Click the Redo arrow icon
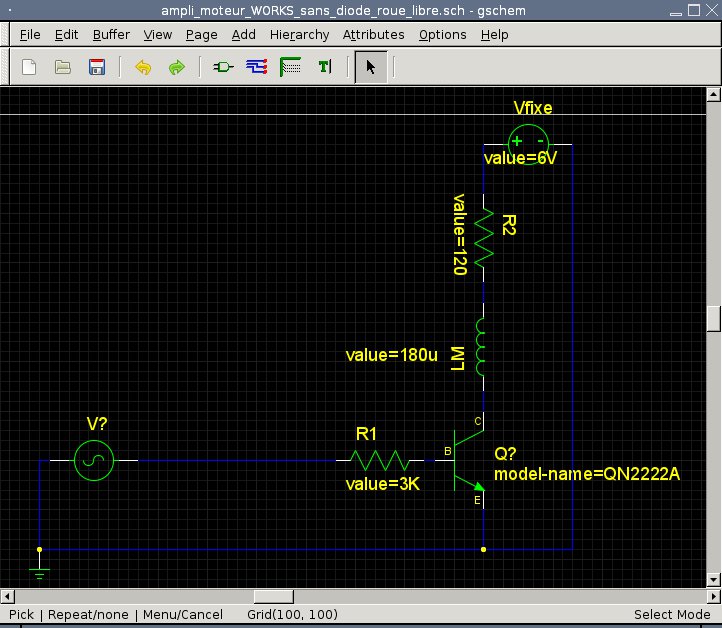The image size is (722, 628). pyautogui.click(x=177, y=67)
